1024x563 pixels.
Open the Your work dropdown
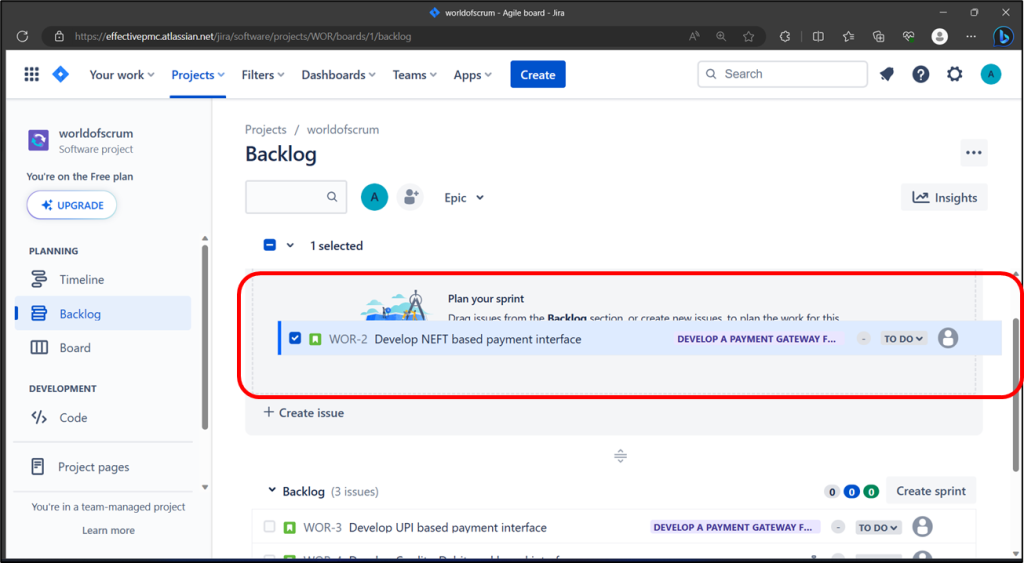(121, 75)
